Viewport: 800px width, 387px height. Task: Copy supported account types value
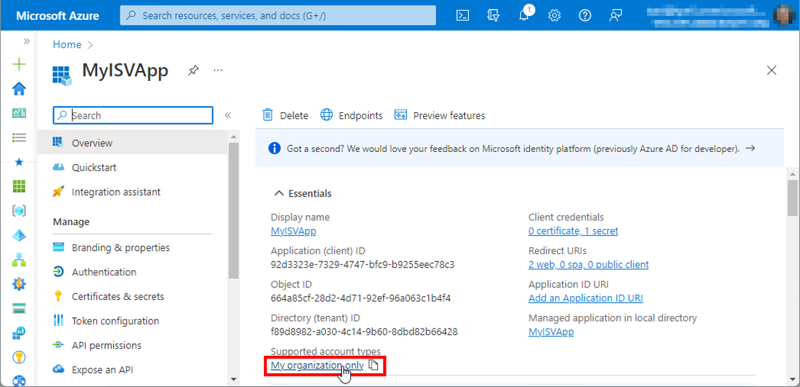pyautogui.click(x=373, y=365)
